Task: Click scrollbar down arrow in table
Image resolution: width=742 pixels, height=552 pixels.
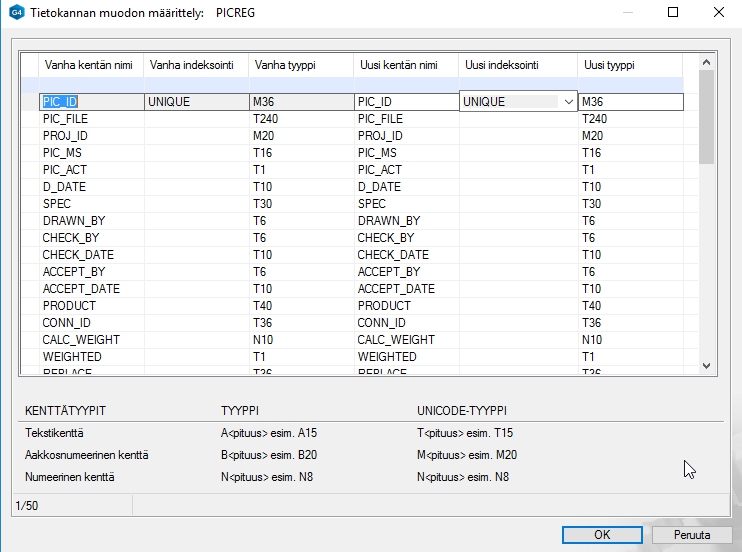Action: coord(706,366)
